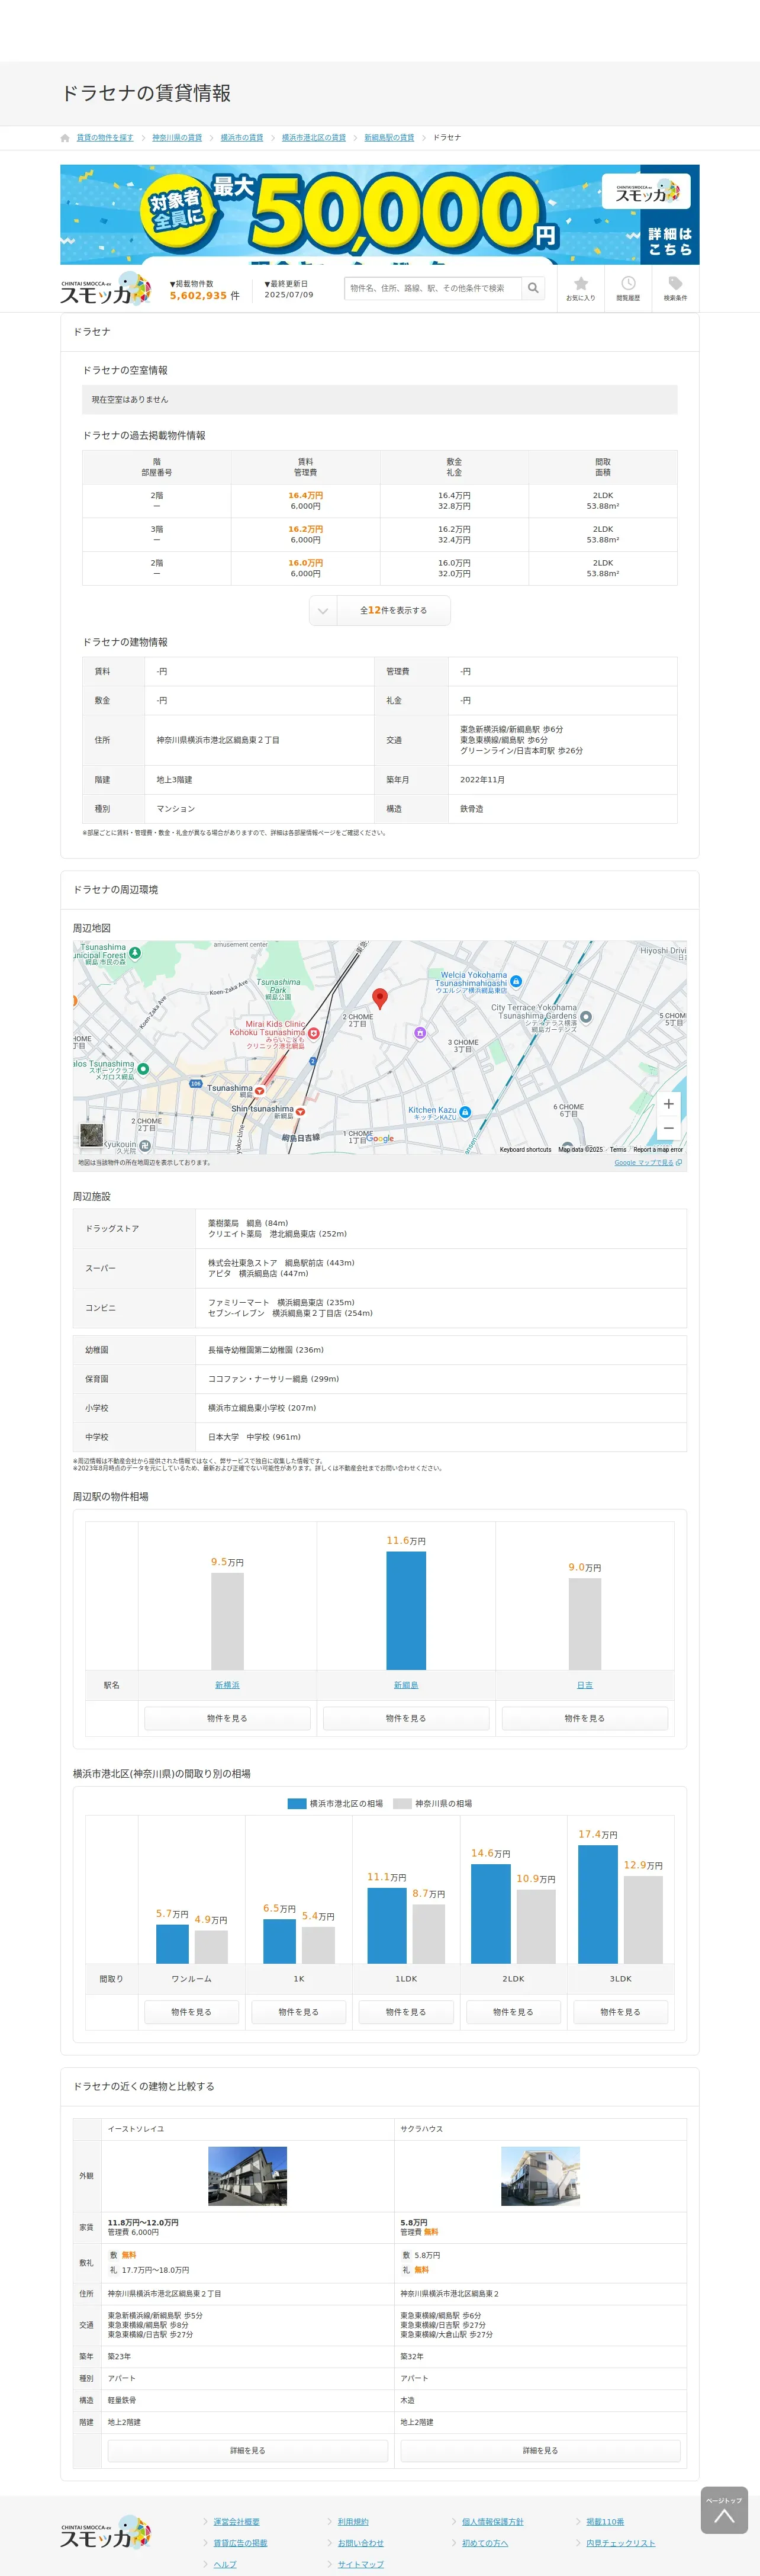Click the 16.2万円 rent in past listings
Screen dimensions: 760x2576
tap(306, 530)
